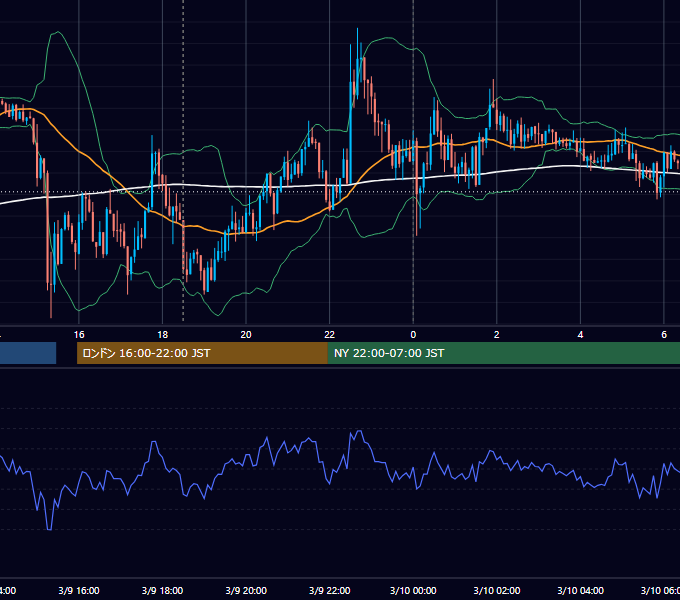Image resolution: width=680 pixels, height=600 pixels.
Task: Click hour label '18' on price chart axis
Action: click(162, 335)
